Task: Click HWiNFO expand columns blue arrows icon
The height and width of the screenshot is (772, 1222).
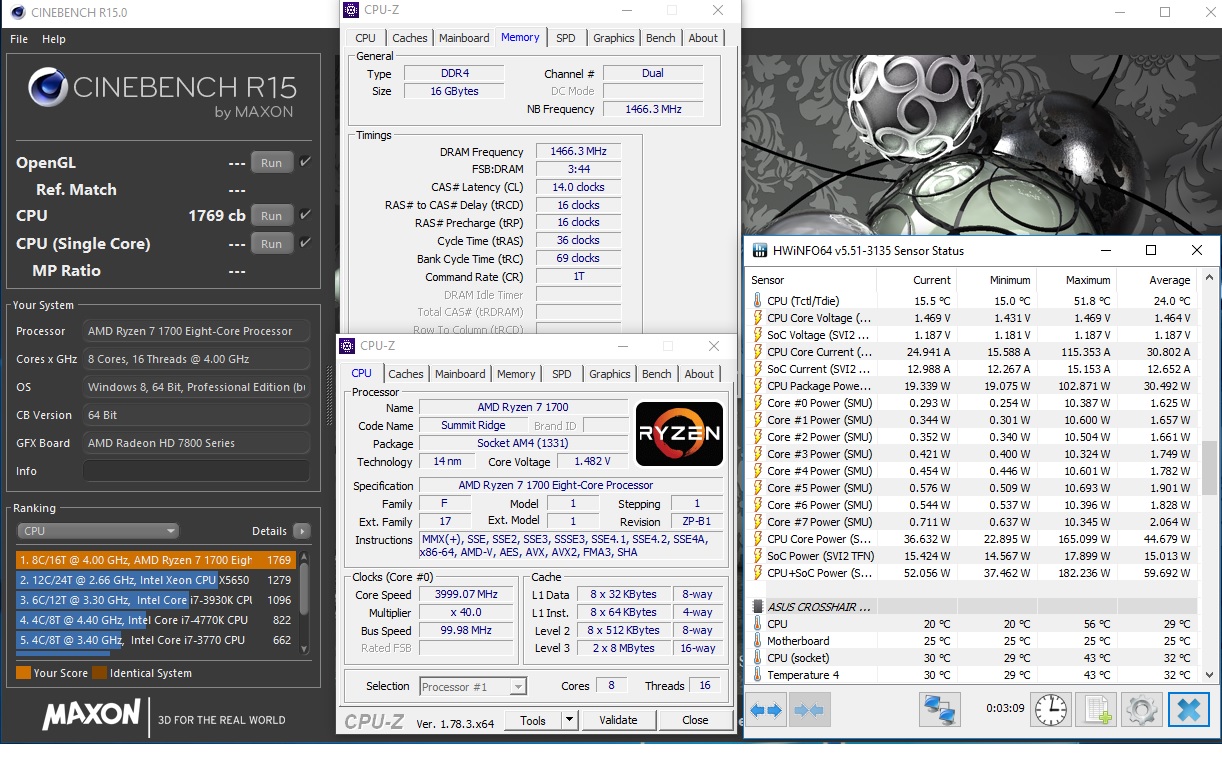Action: point(766,710)
